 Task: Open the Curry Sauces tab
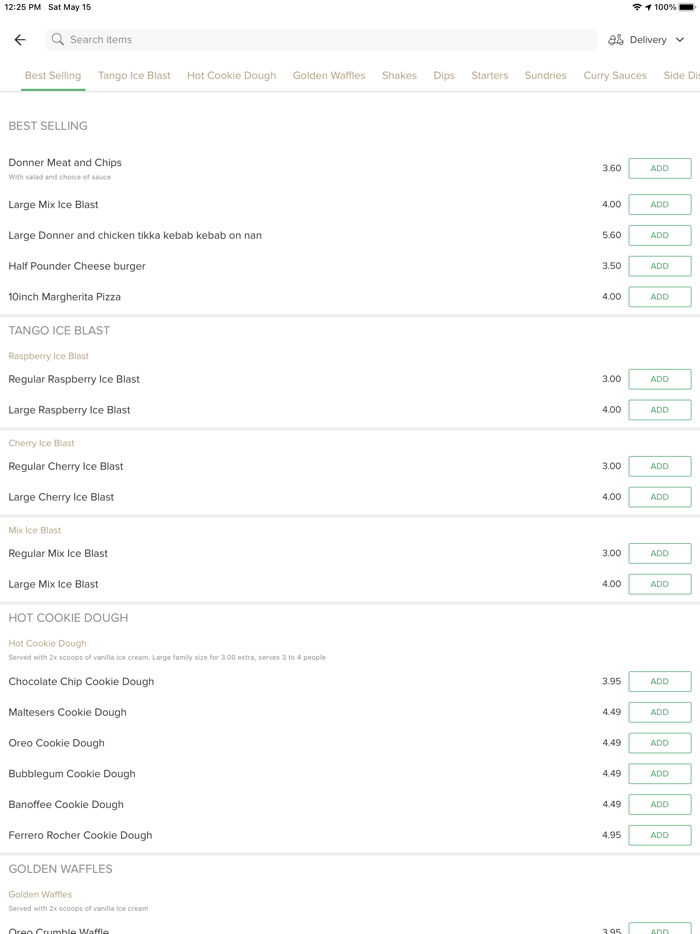pyautogui.click(x=615, y=76)
